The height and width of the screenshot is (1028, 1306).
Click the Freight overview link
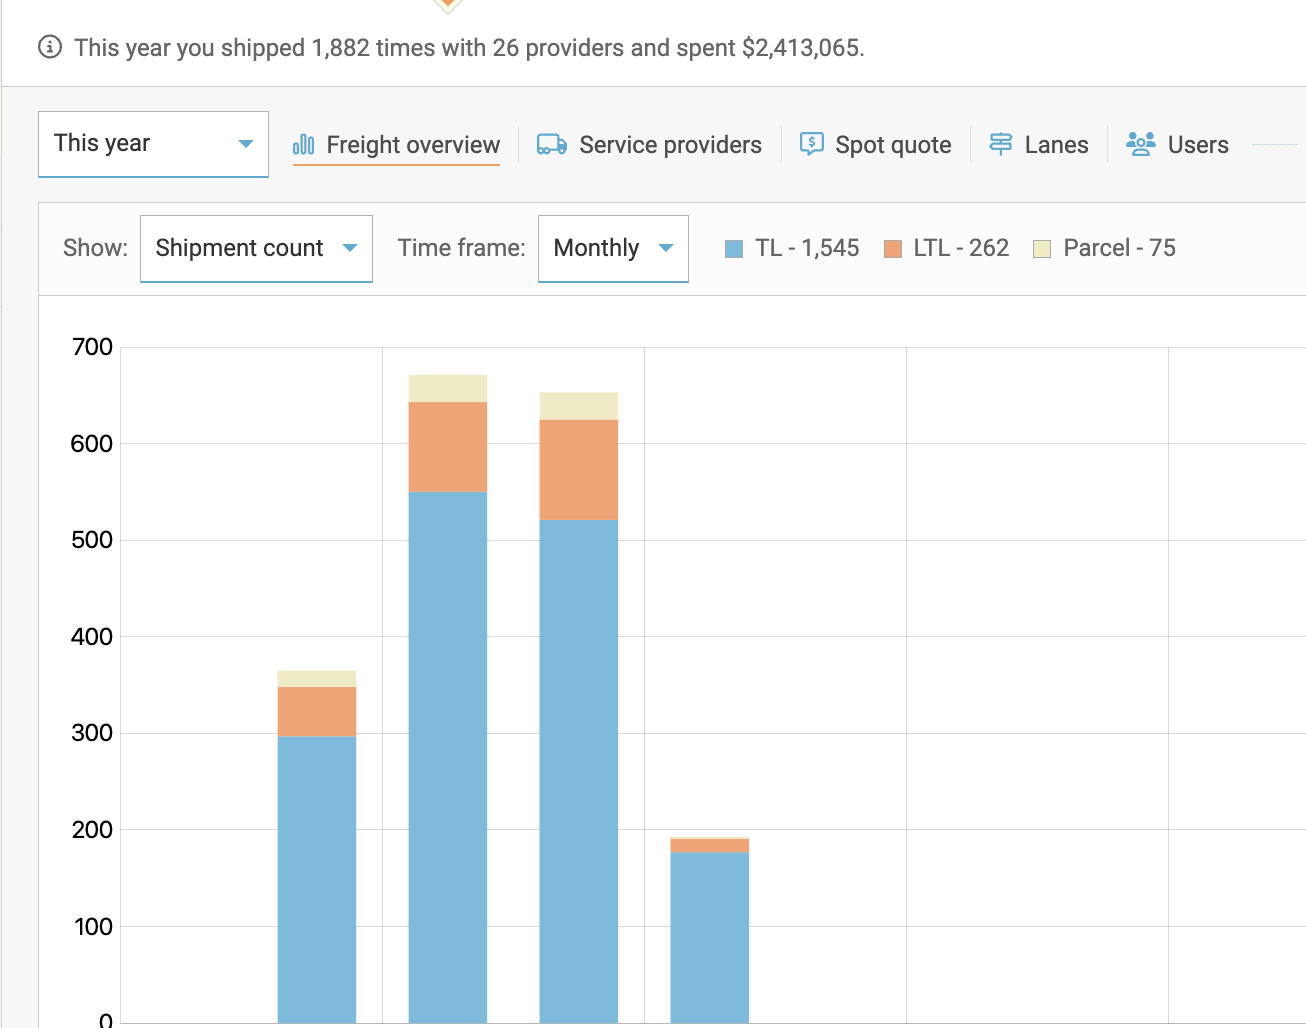[409, 144]
